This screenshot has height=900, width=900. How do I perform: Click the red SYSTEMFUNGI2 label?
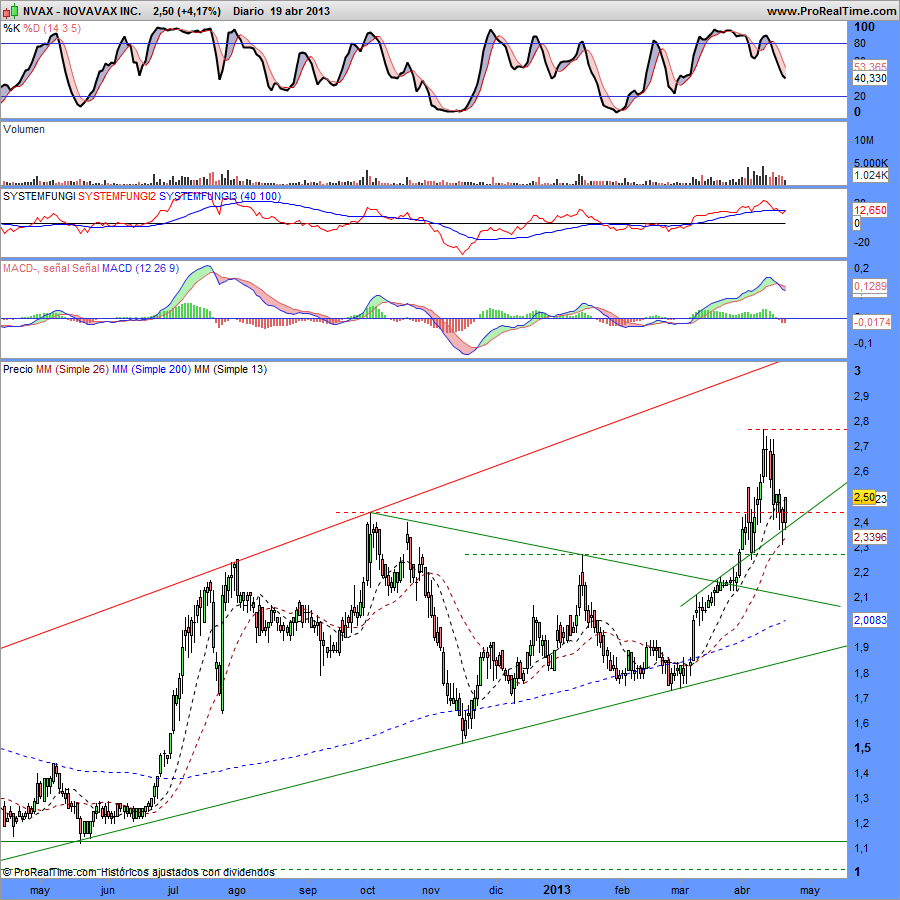point(117,196)
